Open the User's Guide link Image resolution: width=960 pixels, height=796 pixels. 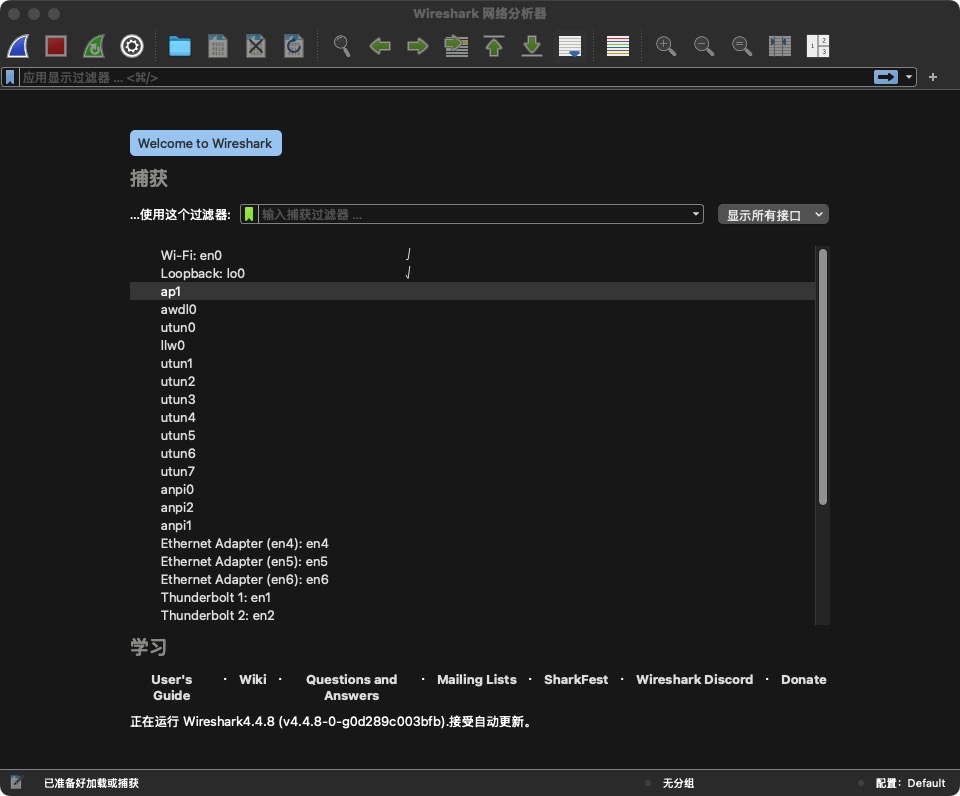[x=171, y=687]
